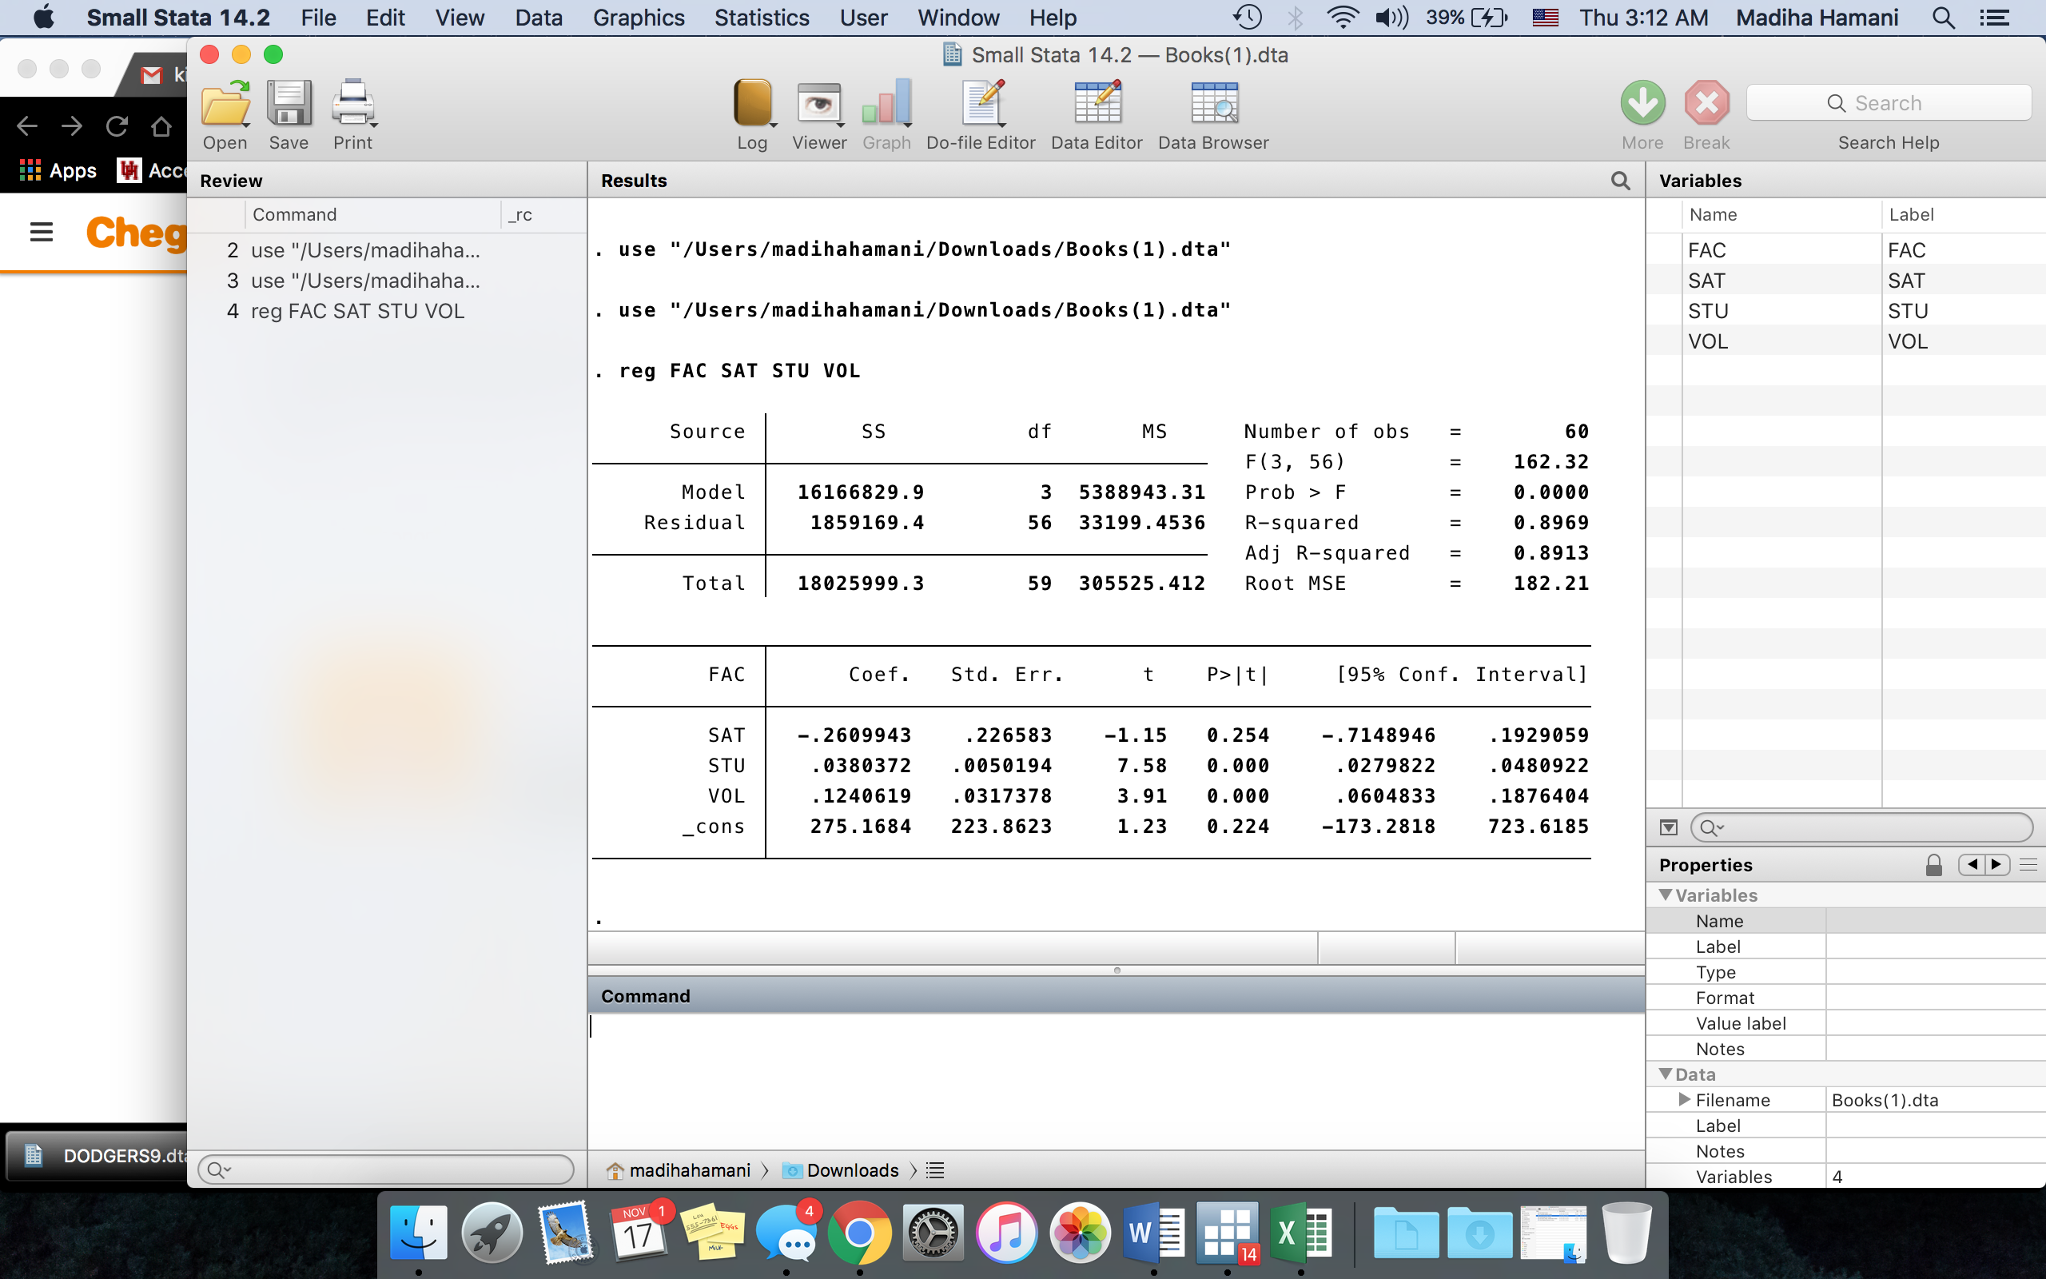This screenshot has width=2046, height=1279.
Task: Toggle the Variables panel lock
Action: [x=1934, y=865]
